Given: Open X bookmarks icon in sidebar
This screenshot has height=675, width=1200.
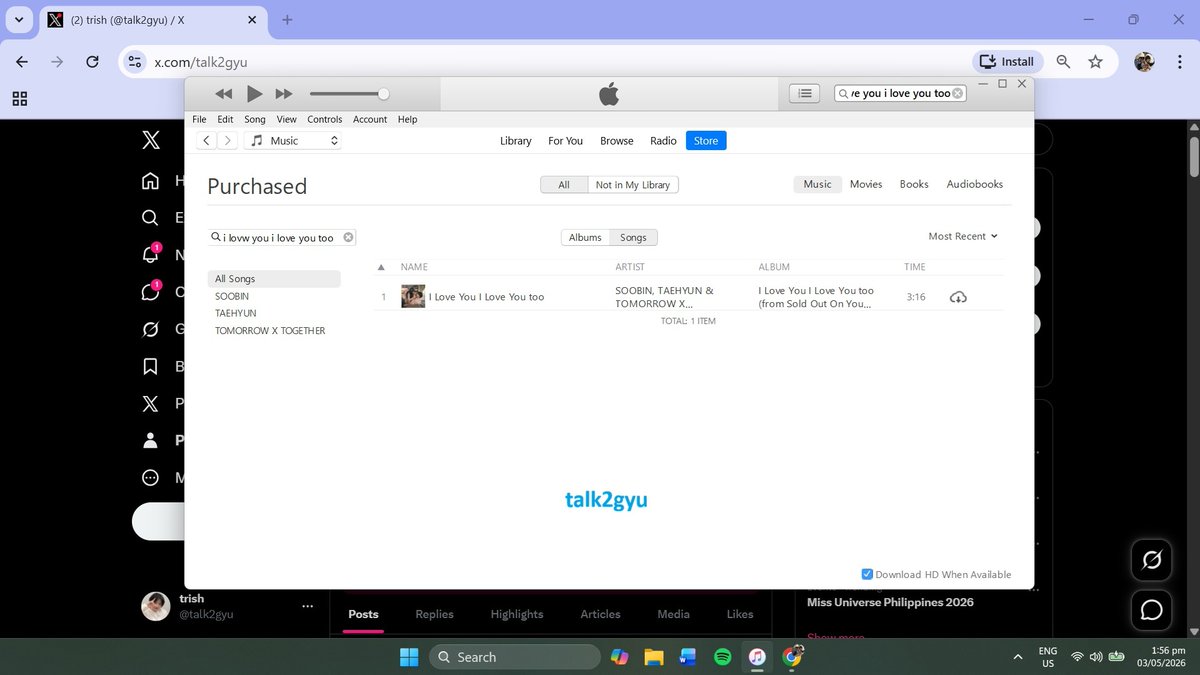Looking at the screenshot, I should pos(150,366).
